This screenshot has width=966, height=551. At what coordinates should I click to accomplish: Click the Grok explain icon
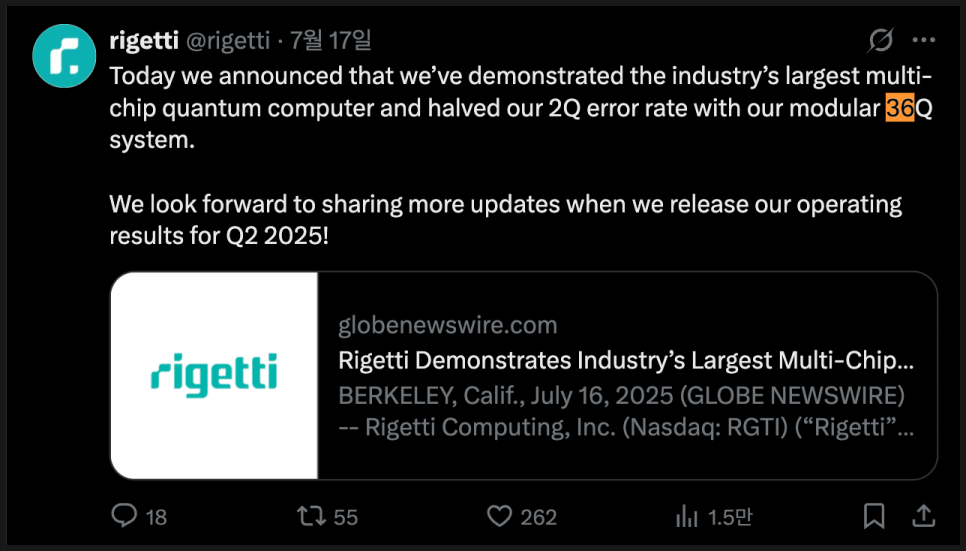(x=880, y=40)
